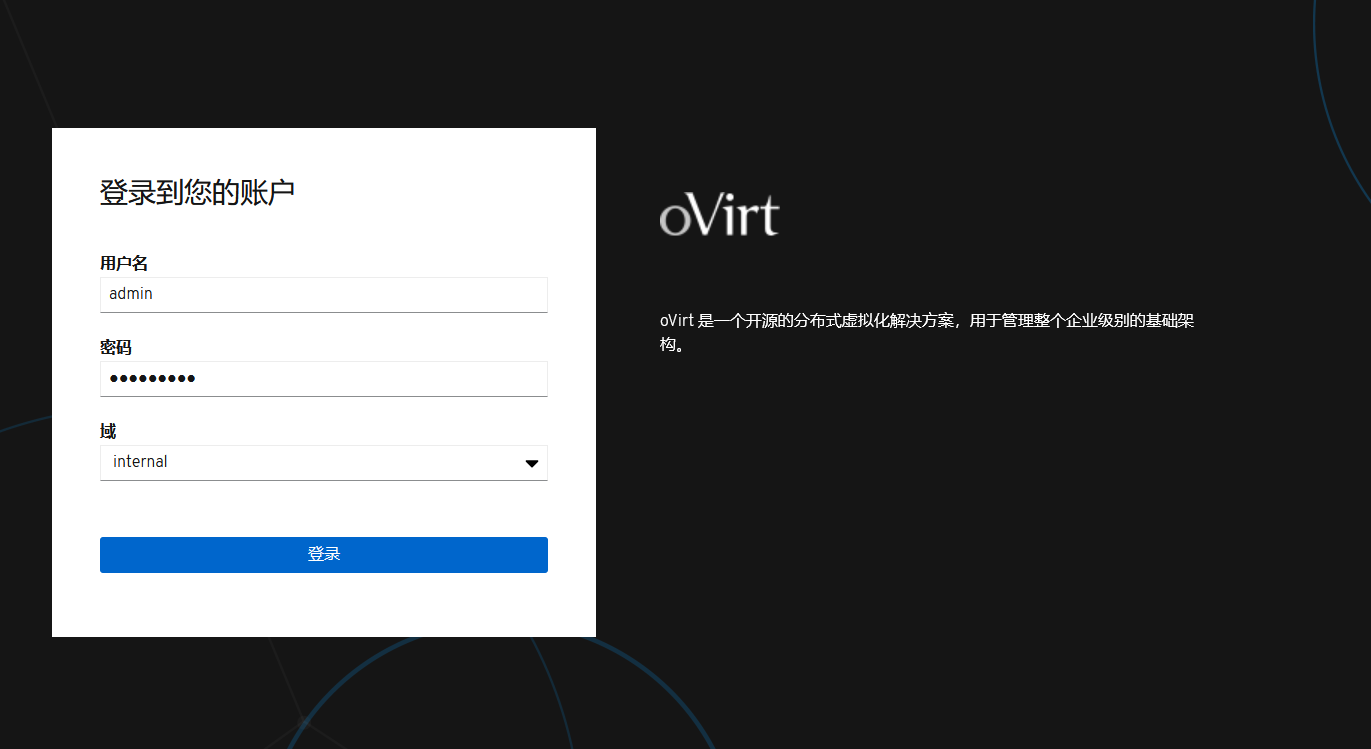This screenshot has height=749, width=1371.
Task: Click the 登录到您的账户 heading
Action: (197, 193)
